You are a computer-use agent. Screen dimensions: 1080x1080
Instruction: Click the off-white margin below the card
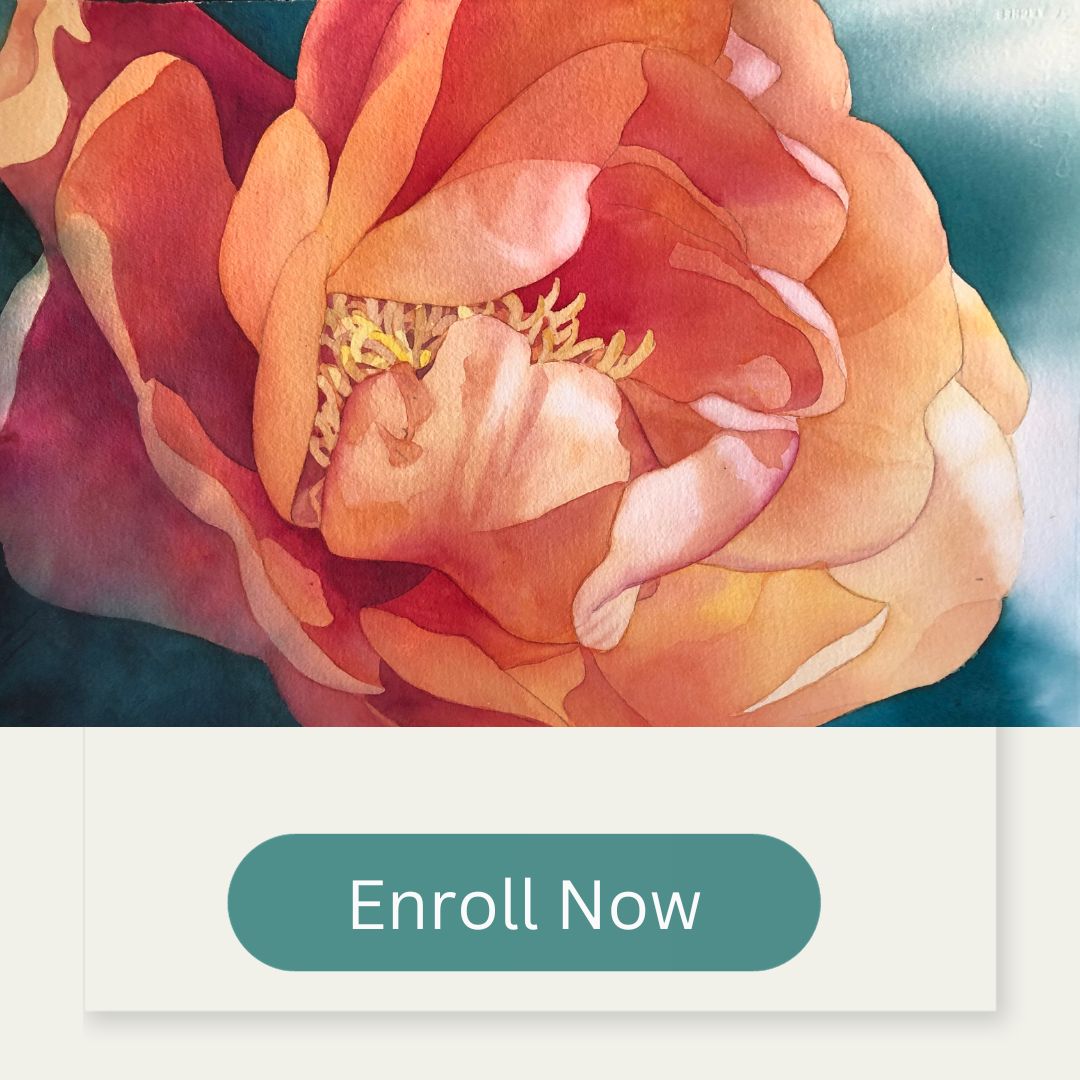540,1054
